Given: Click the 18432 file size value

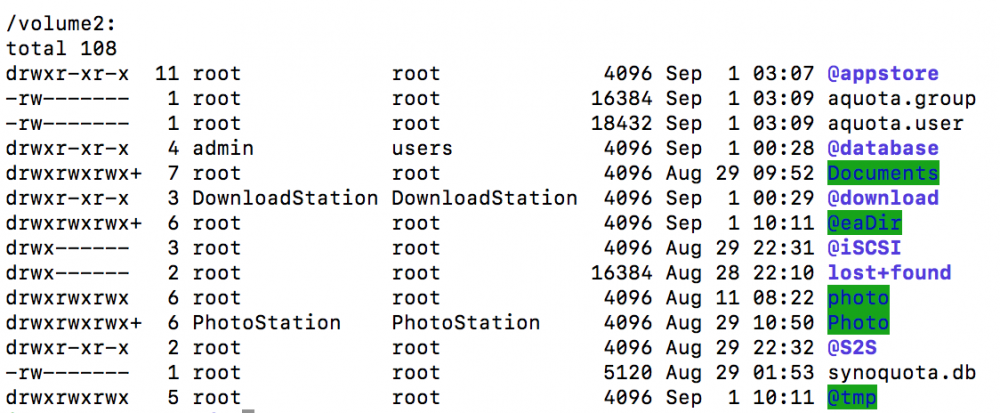Looking at the screenshot, I should [622, 123].
